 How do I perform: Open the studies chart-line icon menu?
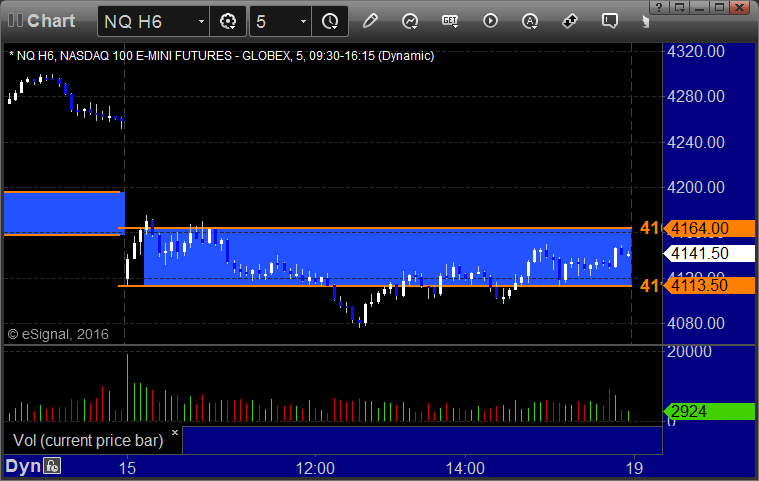tap(410, 21)
